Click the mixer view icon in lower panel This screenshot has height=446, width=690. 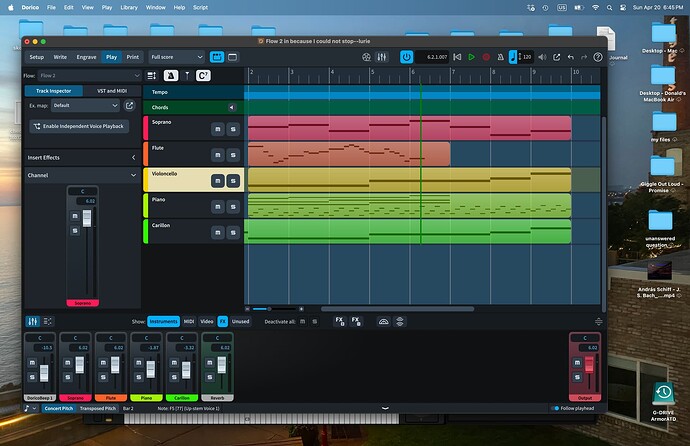(x=33, y=322)
